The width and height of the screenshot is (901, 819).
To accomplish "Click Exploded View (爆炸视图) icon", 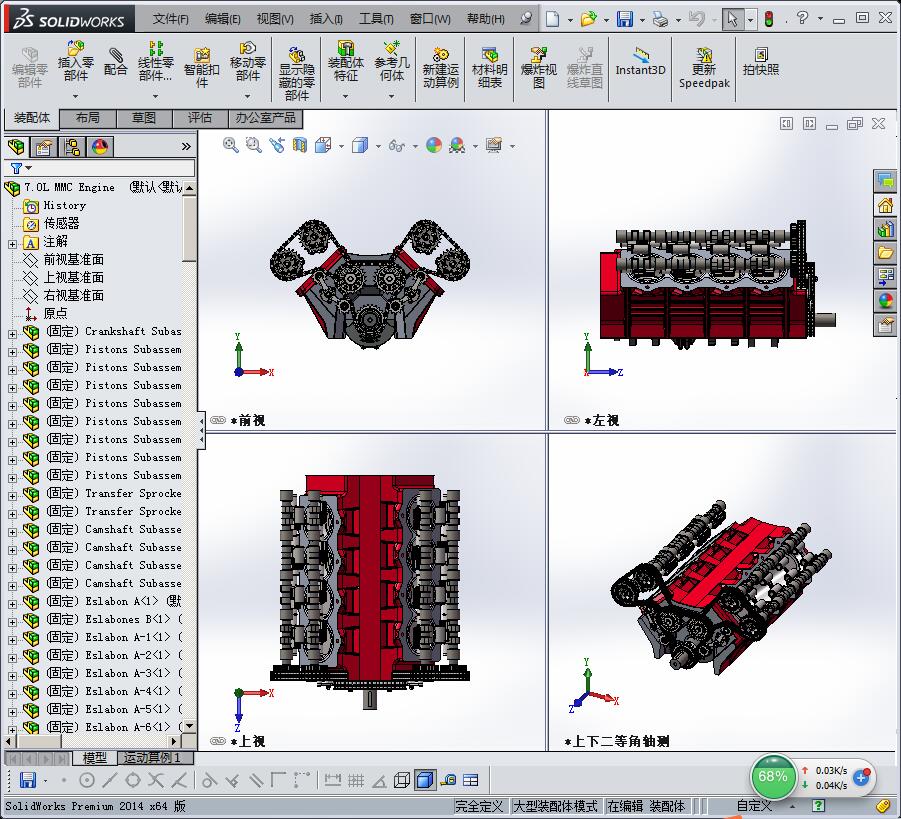I will tap(538, 55).
